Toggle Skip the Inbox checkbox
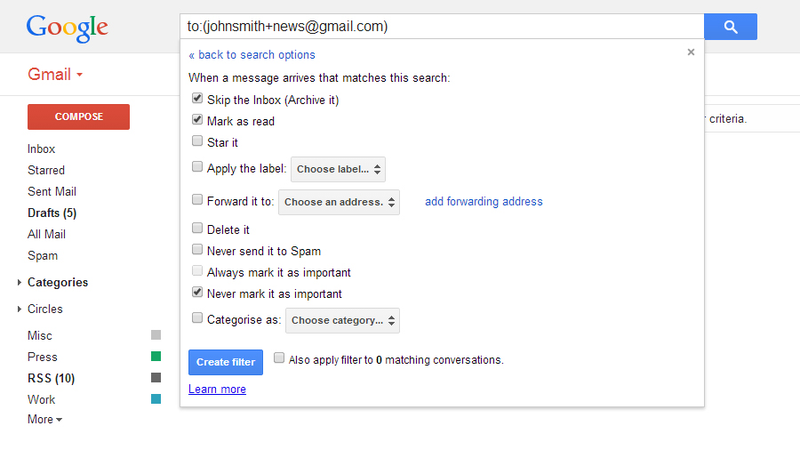This screenshot has height=450, width=800. (197, 98)
